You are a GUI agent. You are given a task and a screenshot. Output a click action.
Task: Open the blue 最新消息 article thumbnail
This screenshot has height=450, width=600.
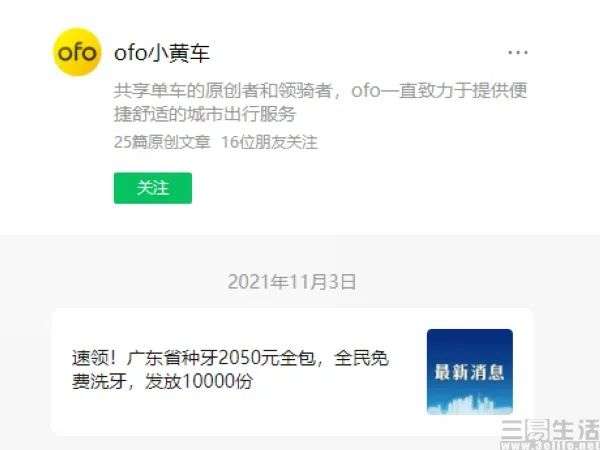[470, 372]
